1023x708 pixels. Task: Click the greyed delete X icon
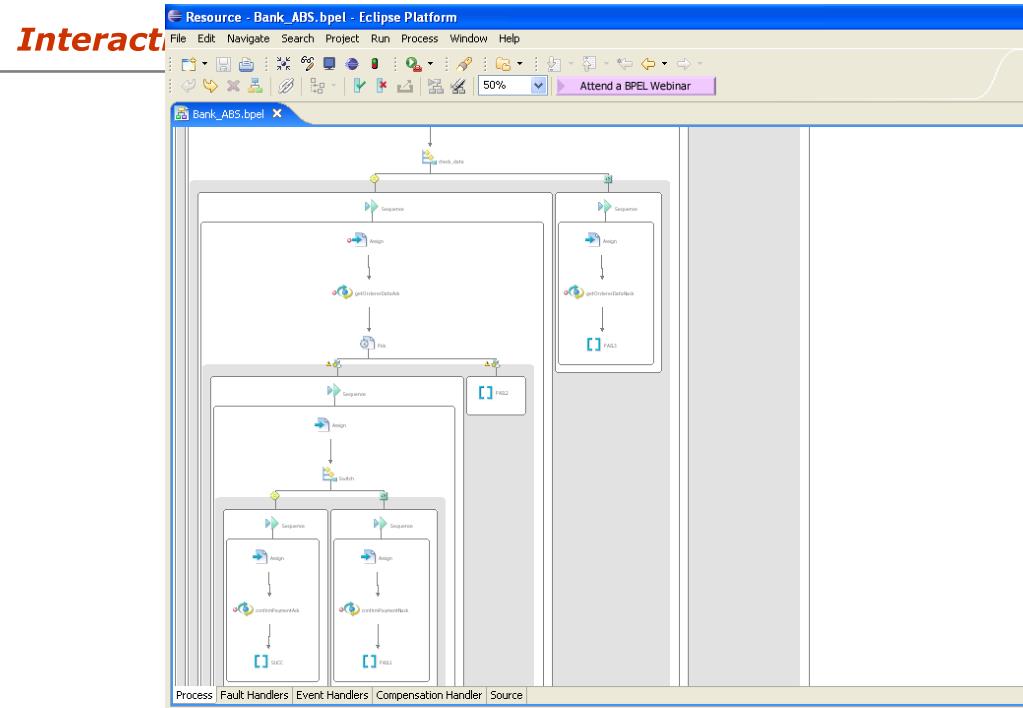tap(233, 85)
